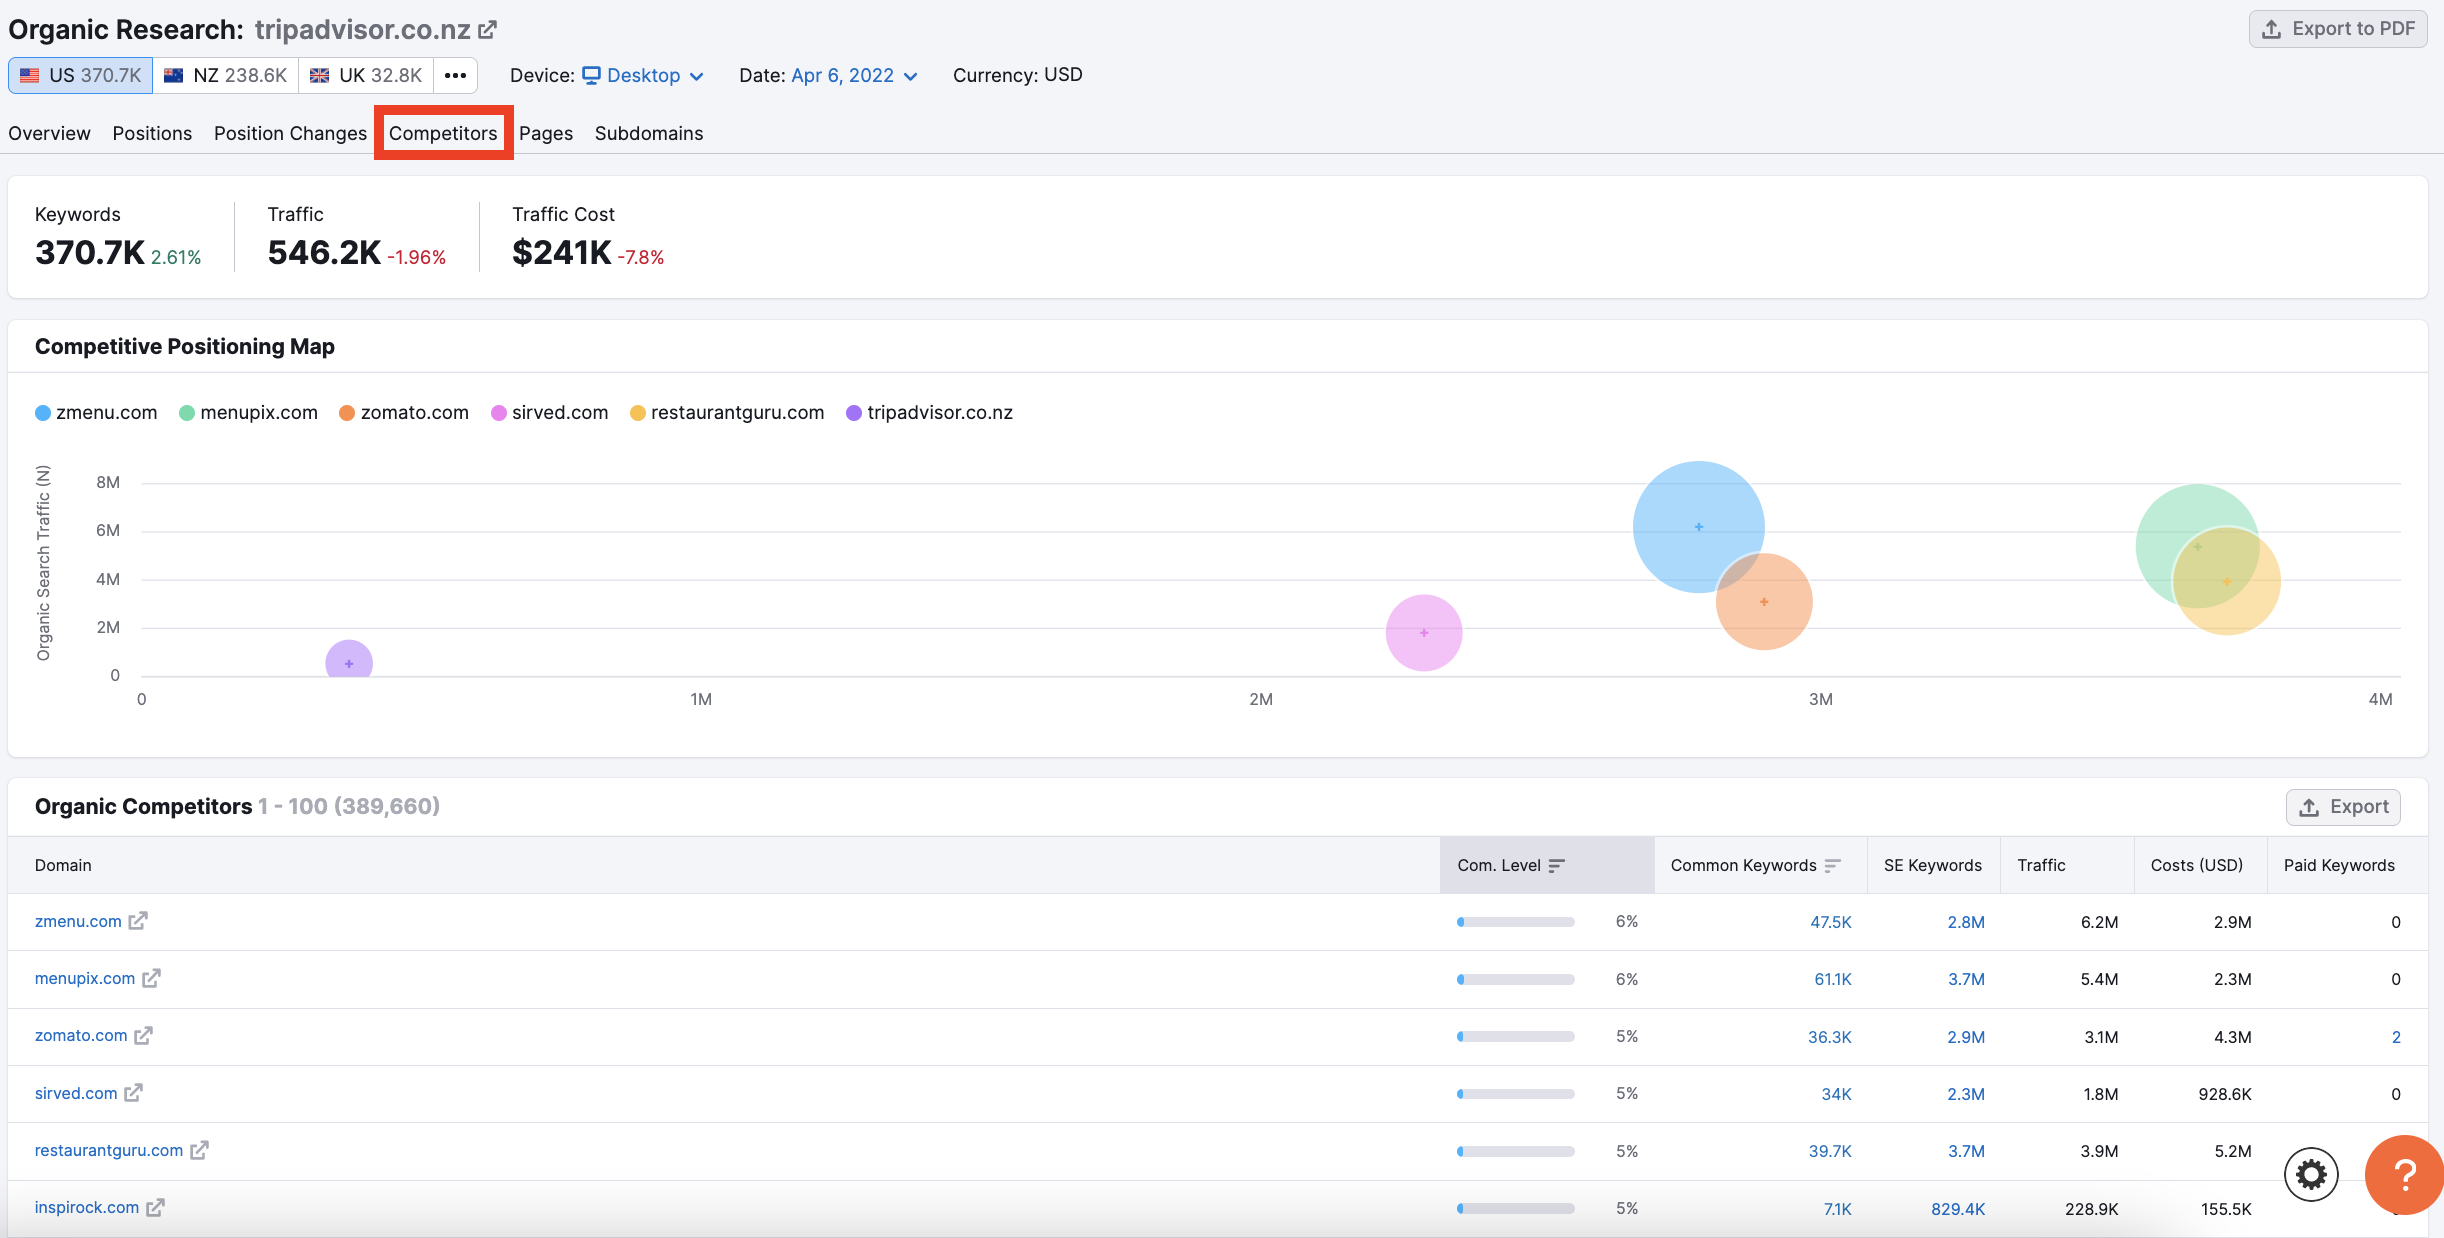
Task: Click the external link icon next to menupix.com
Action: click(x=151, y=978)
